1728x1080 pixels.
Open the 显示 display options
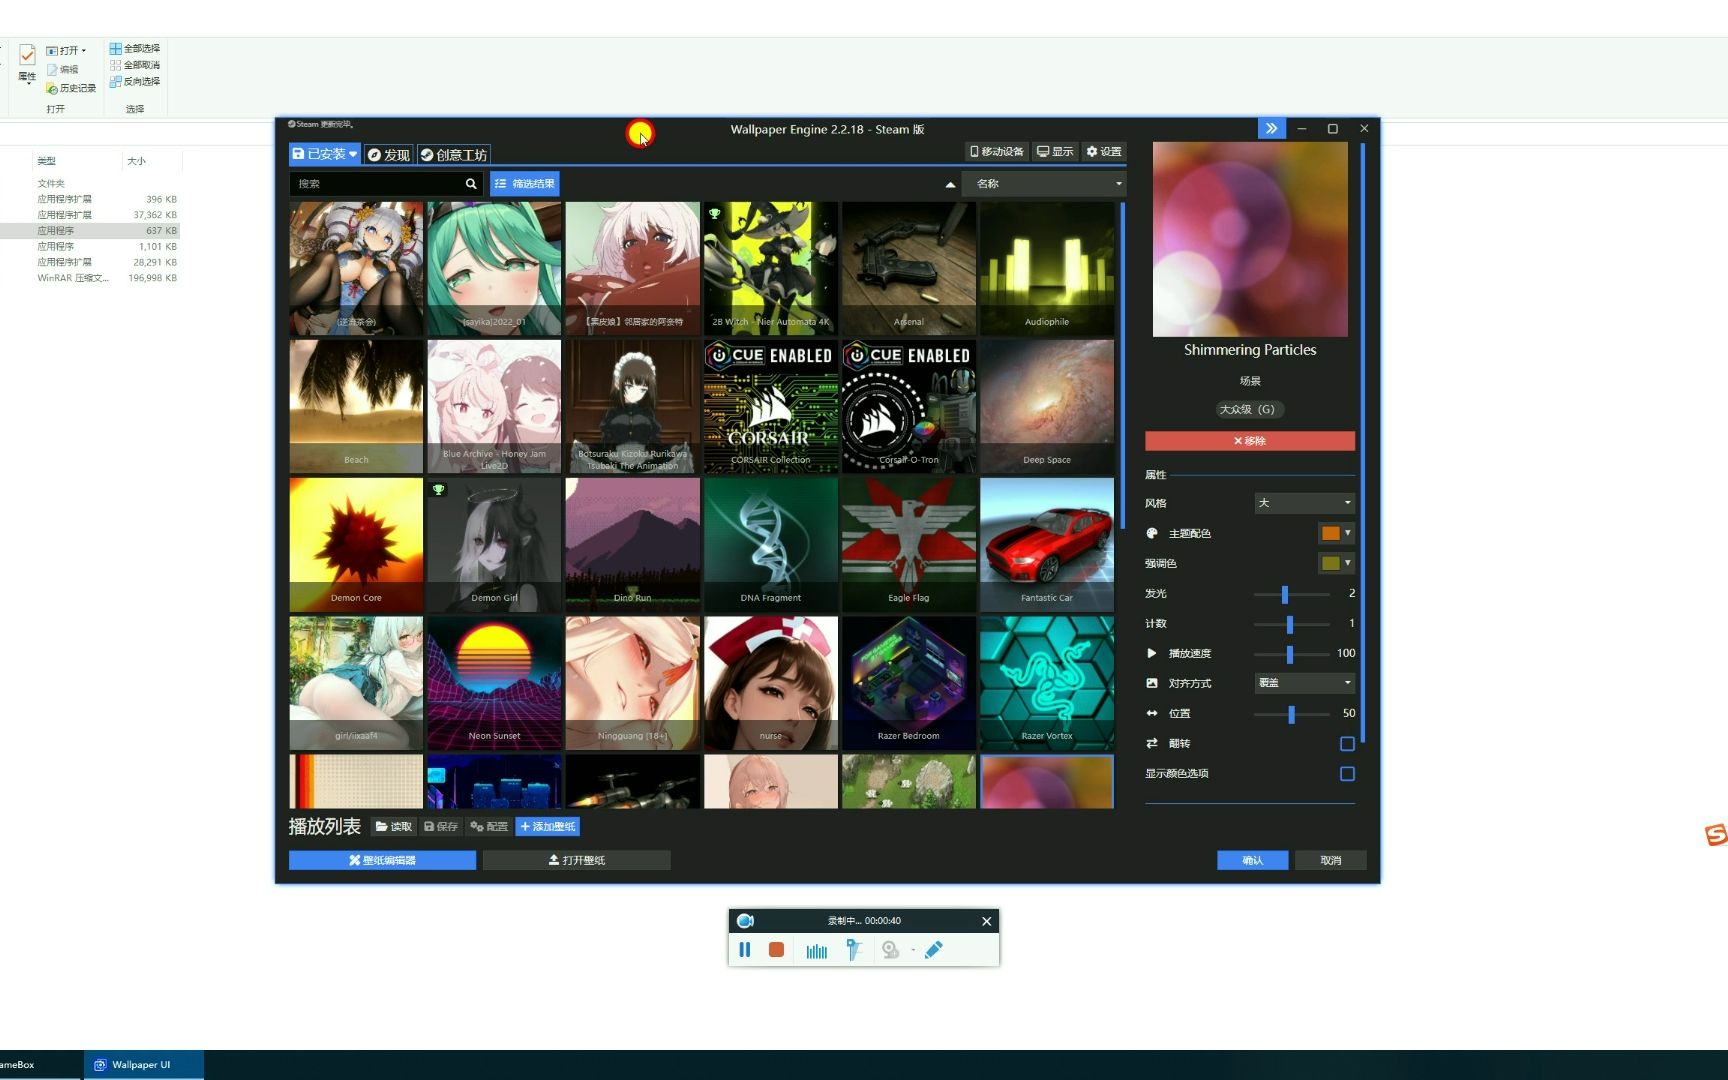click(1055, 152)
